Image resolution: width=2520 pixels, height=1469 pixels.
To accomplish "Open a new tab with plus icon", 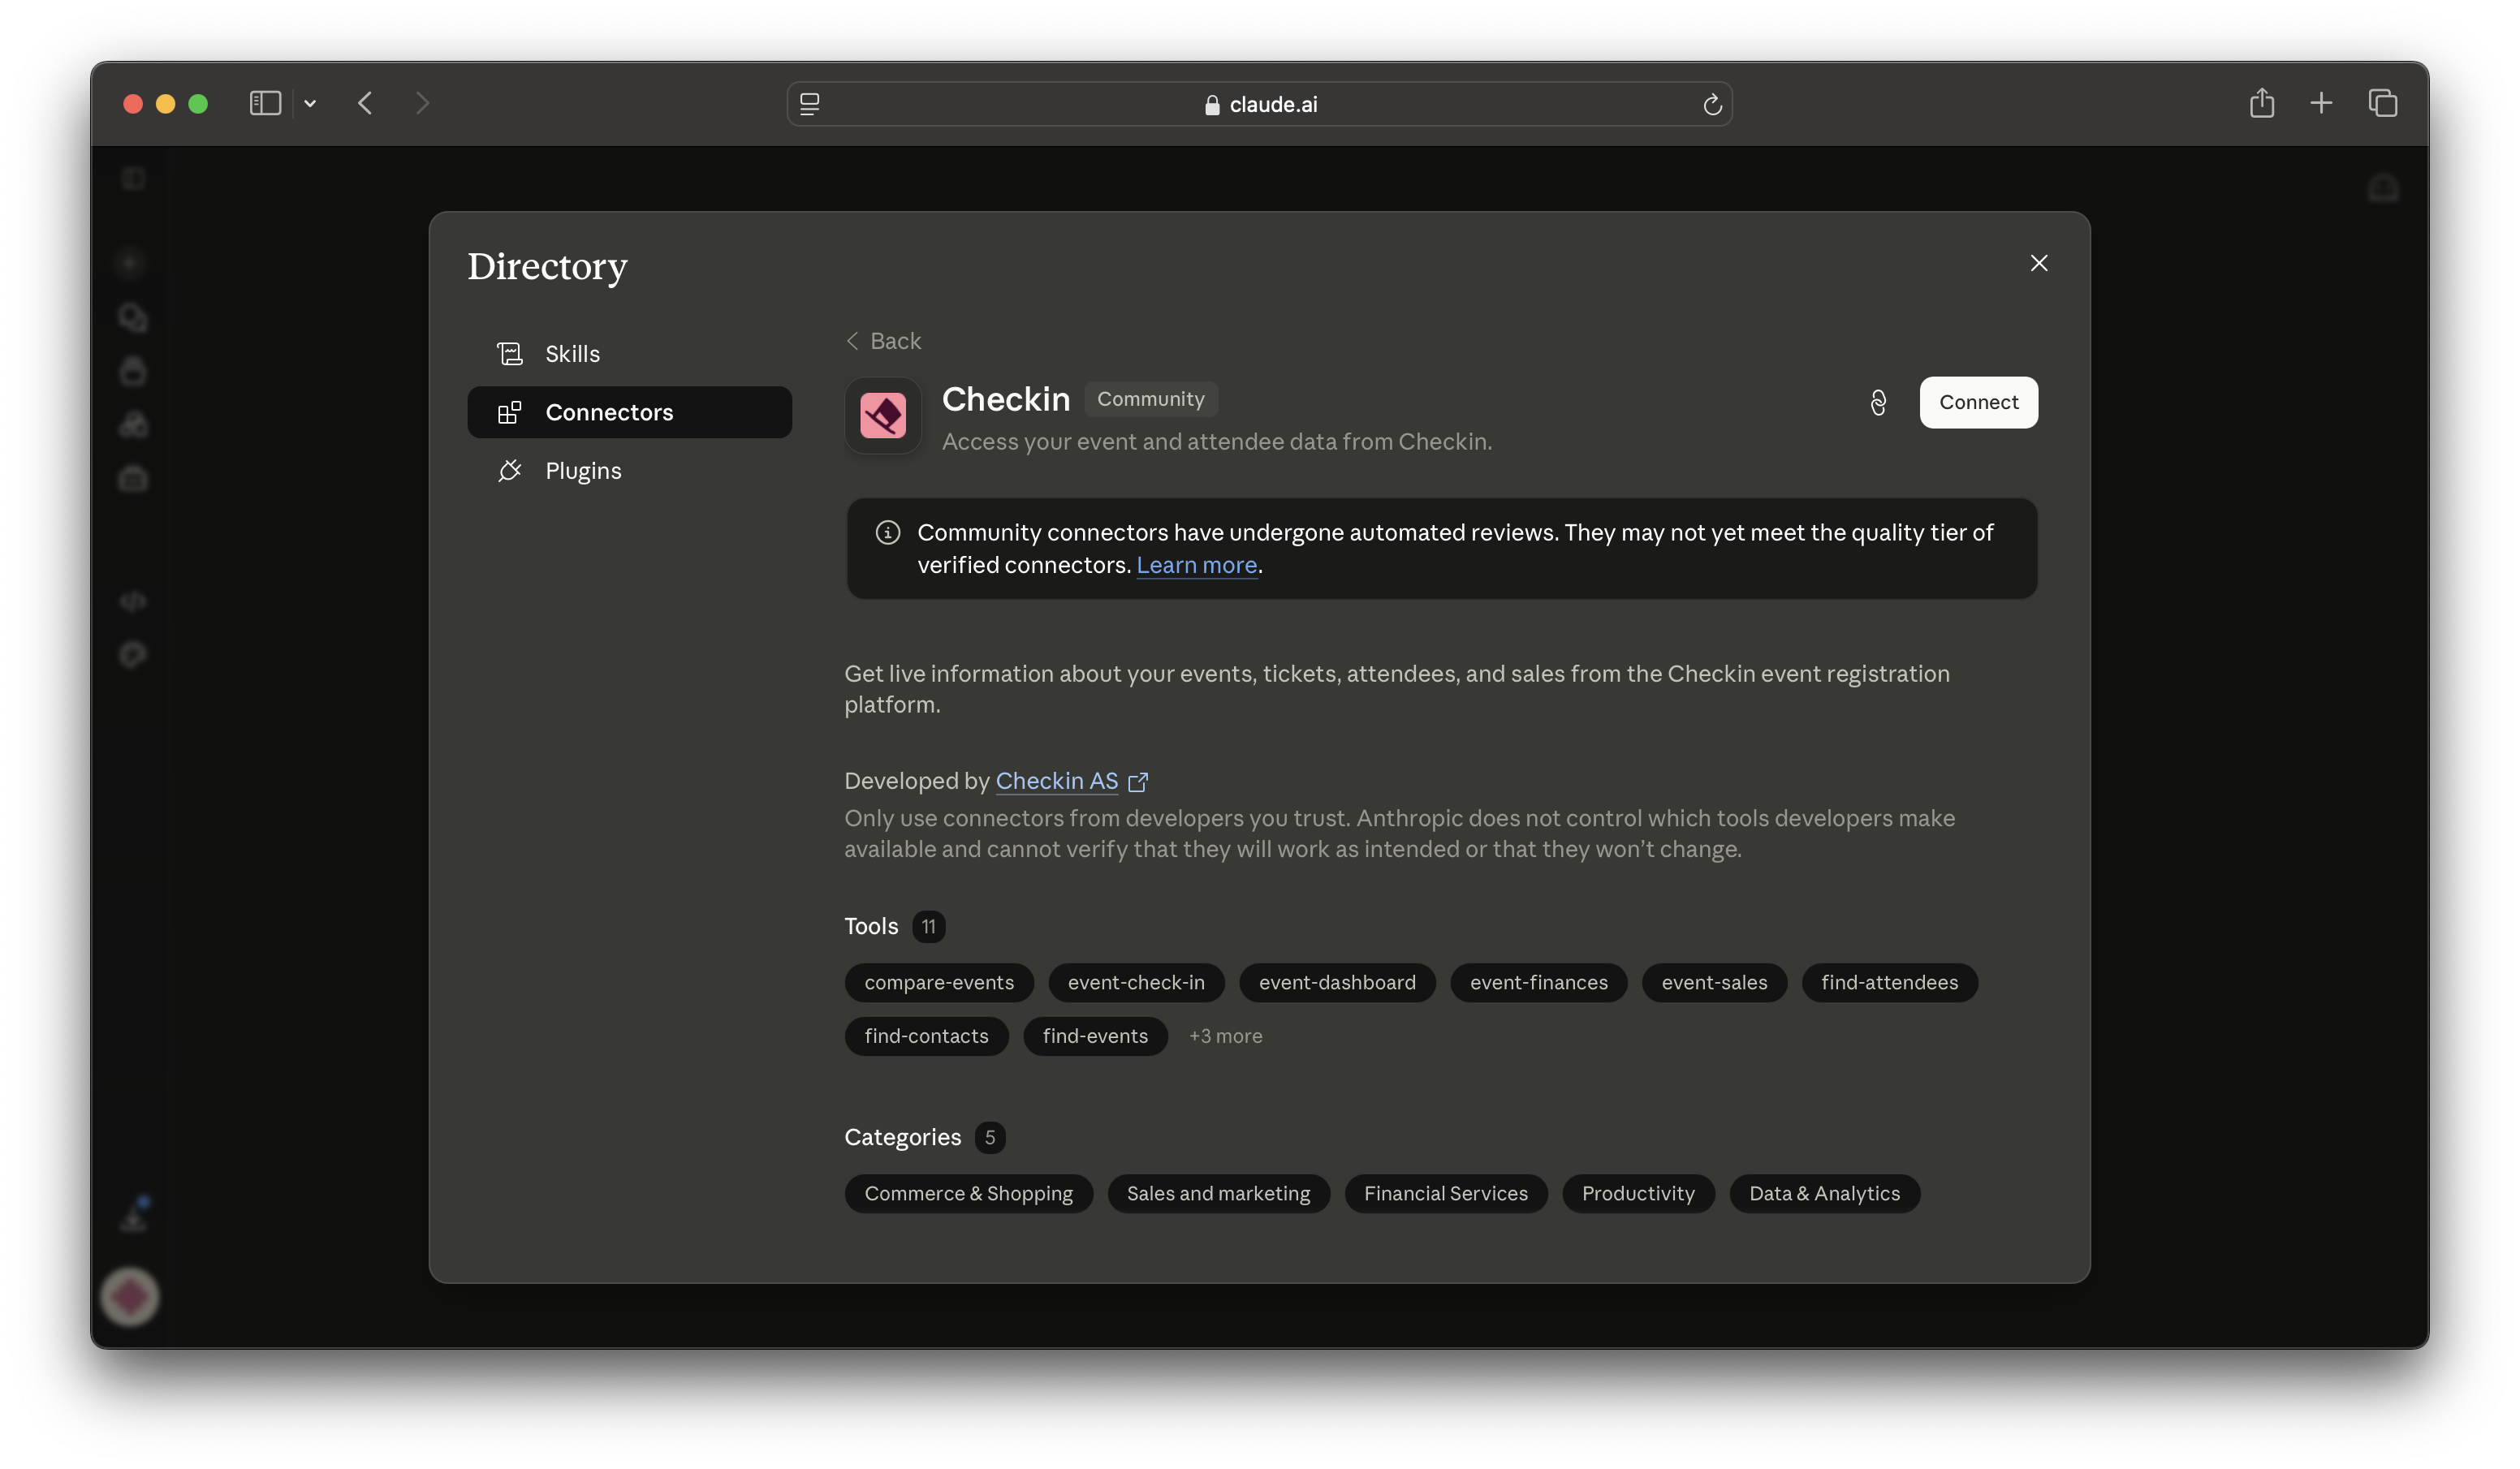I will [2321, 103].
